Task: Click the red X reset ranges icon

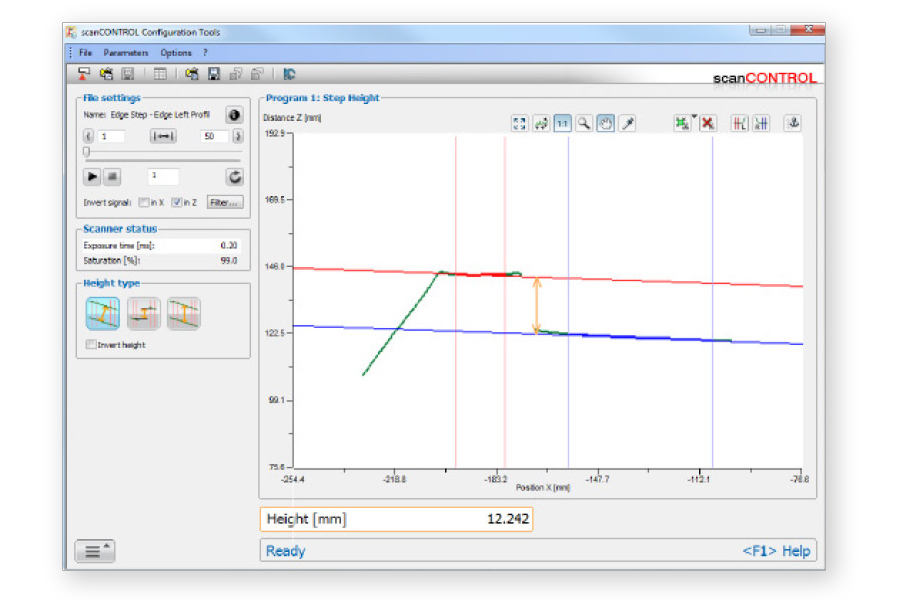Action: point(708,123)
